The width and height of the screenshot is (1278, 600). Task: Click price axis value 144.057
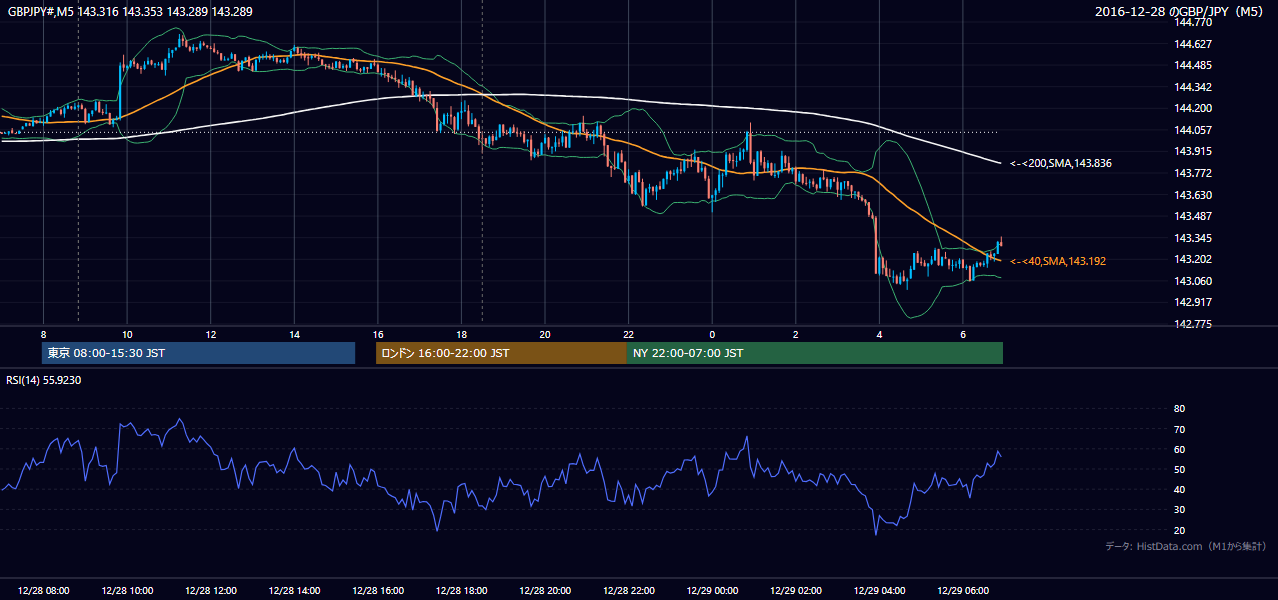(1193, 130)
